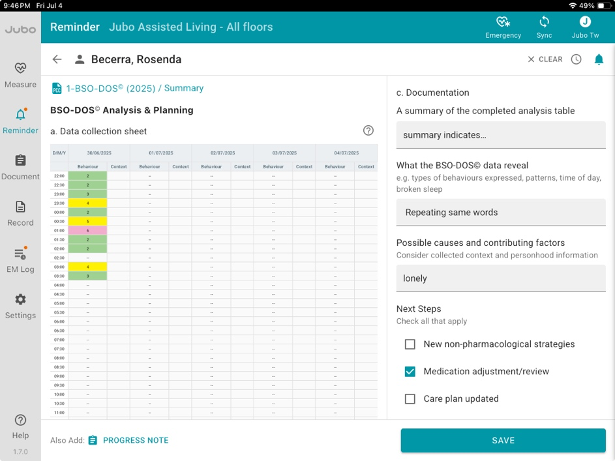The image size is (616, 462).
Task: Open help for data collection sheet
Action: [368, 130]
